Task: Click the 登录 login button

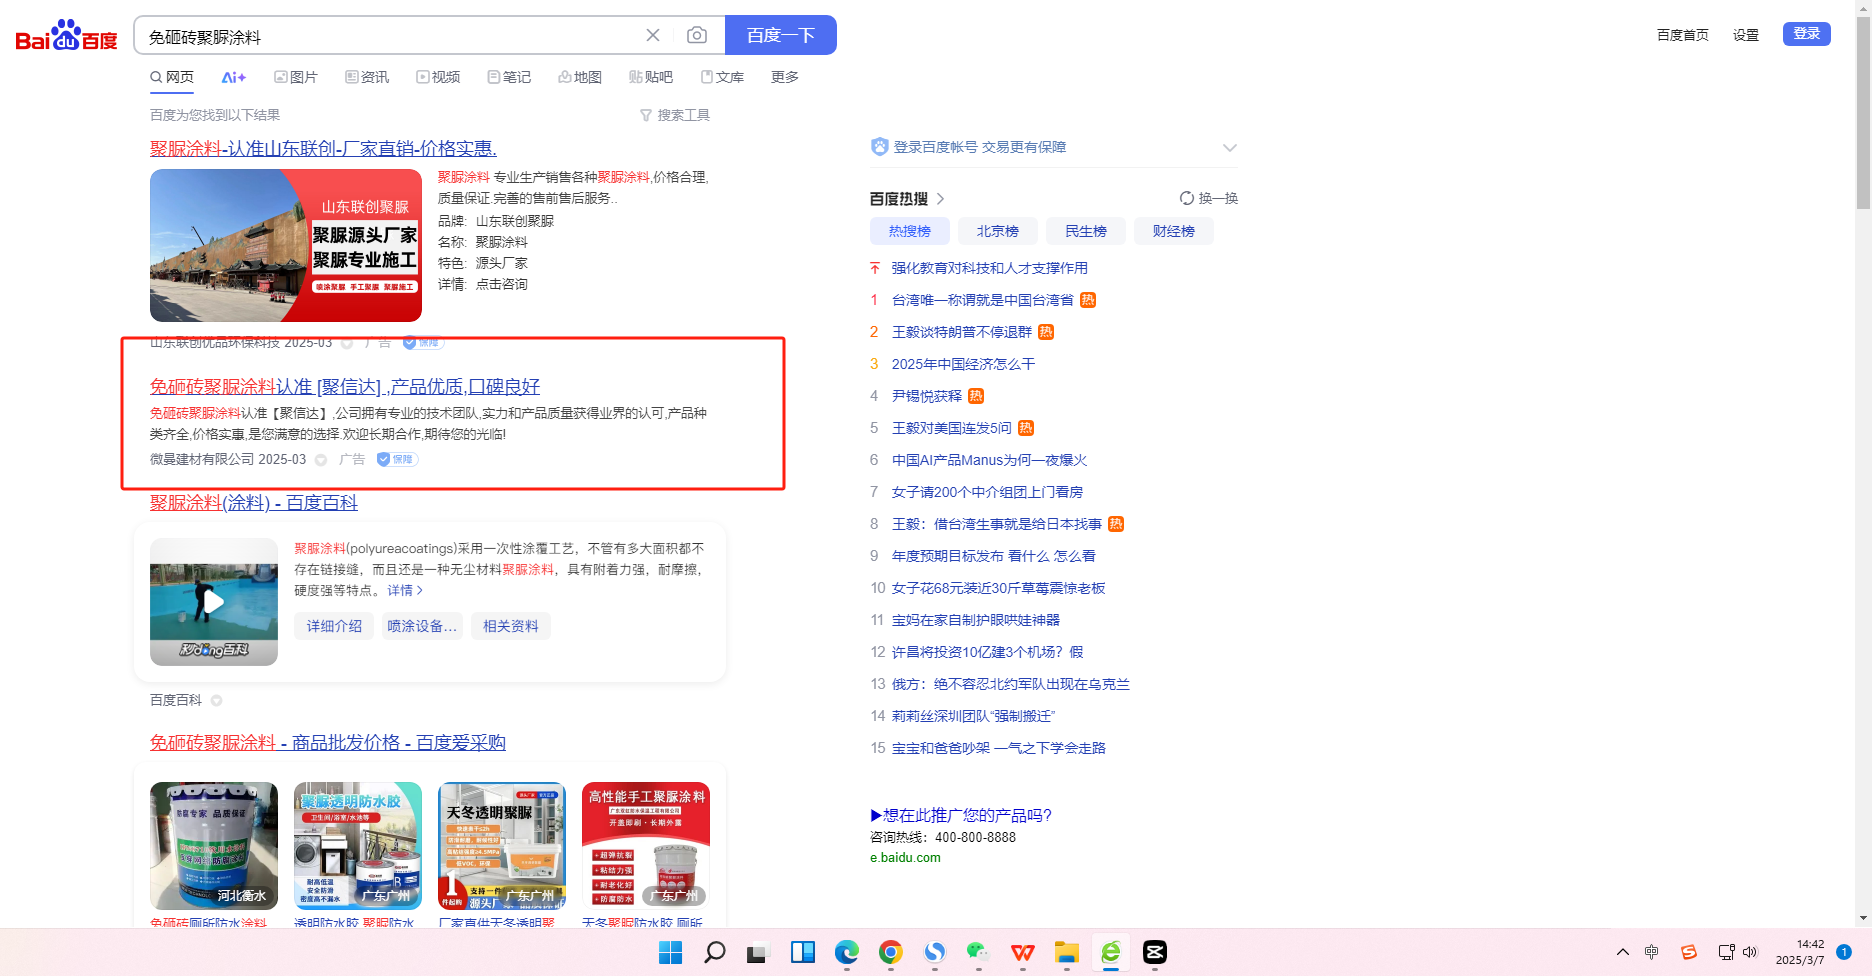Action: pyautogui.click(x=1806, y=34)
